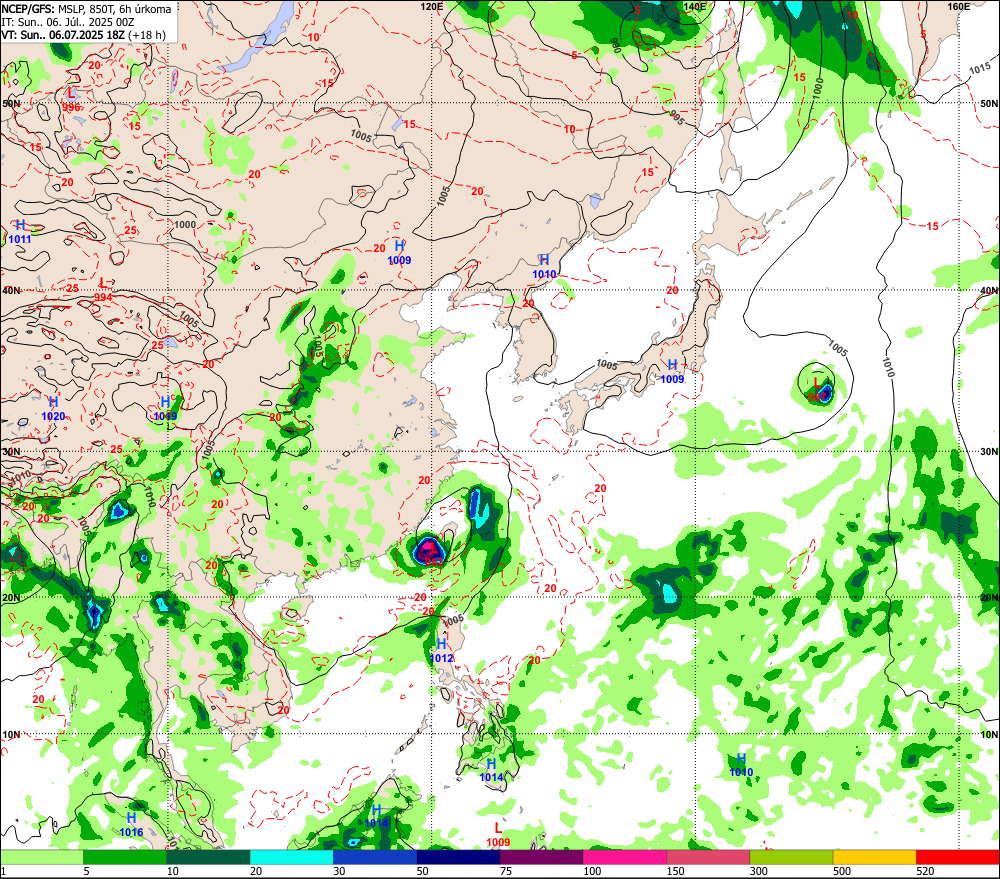
Task: Select the olive 300–500 mm legend swatch
Action: tap(791, 857)
